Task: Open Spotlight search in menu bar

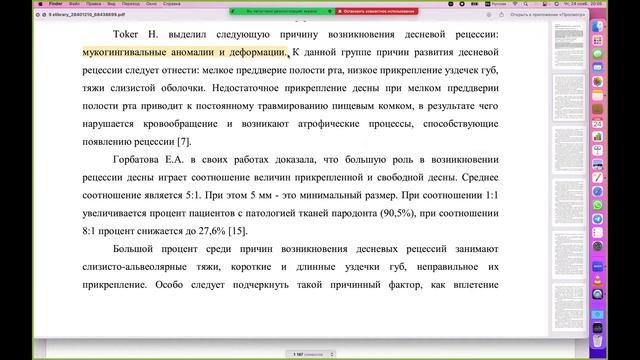Action: coord(526,4)
